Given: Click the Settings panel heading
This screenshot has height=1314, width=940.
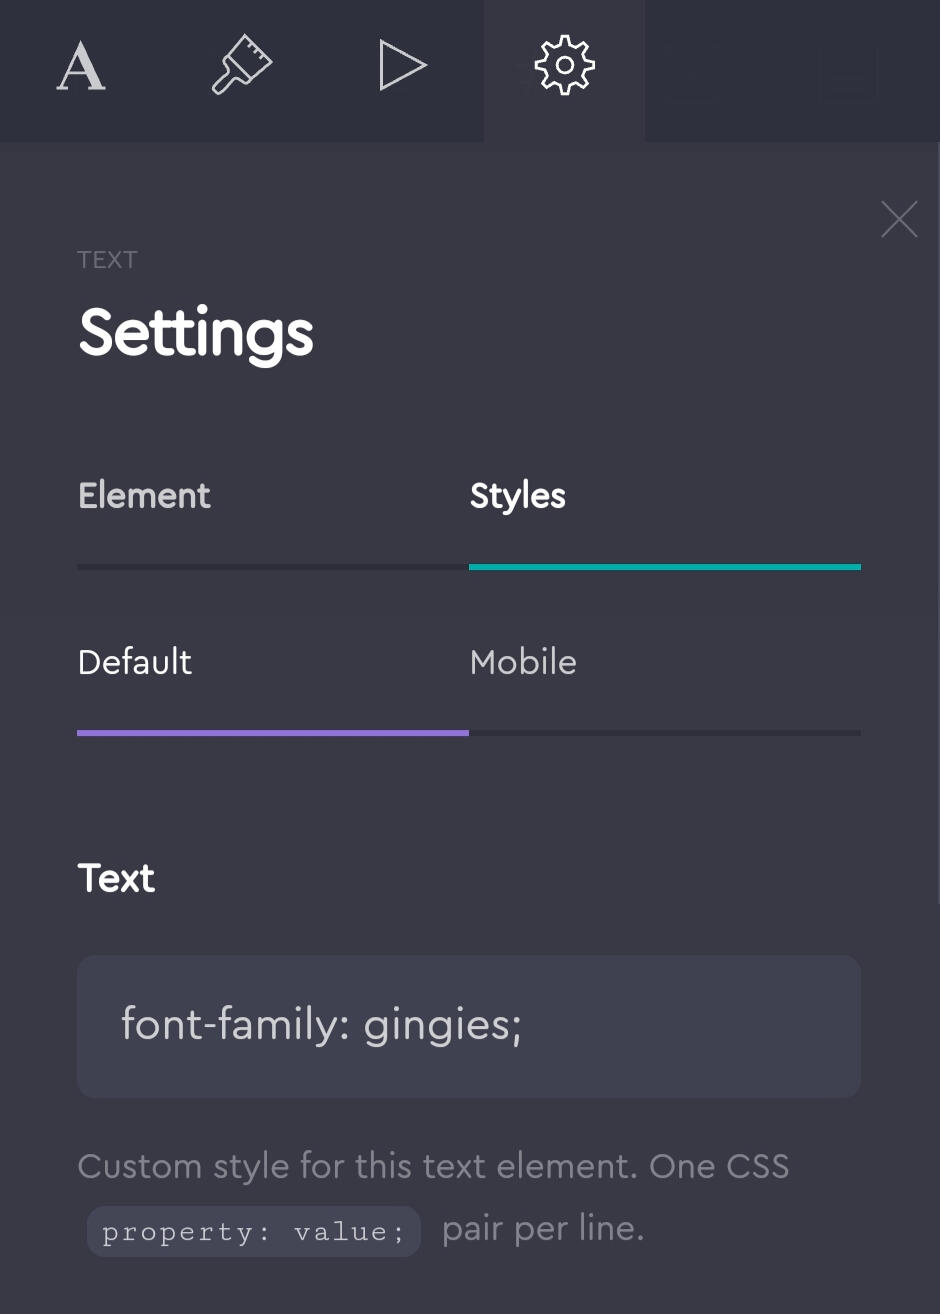Looking at the screenshot, I should pyautogui.click(x=196, y=332).
